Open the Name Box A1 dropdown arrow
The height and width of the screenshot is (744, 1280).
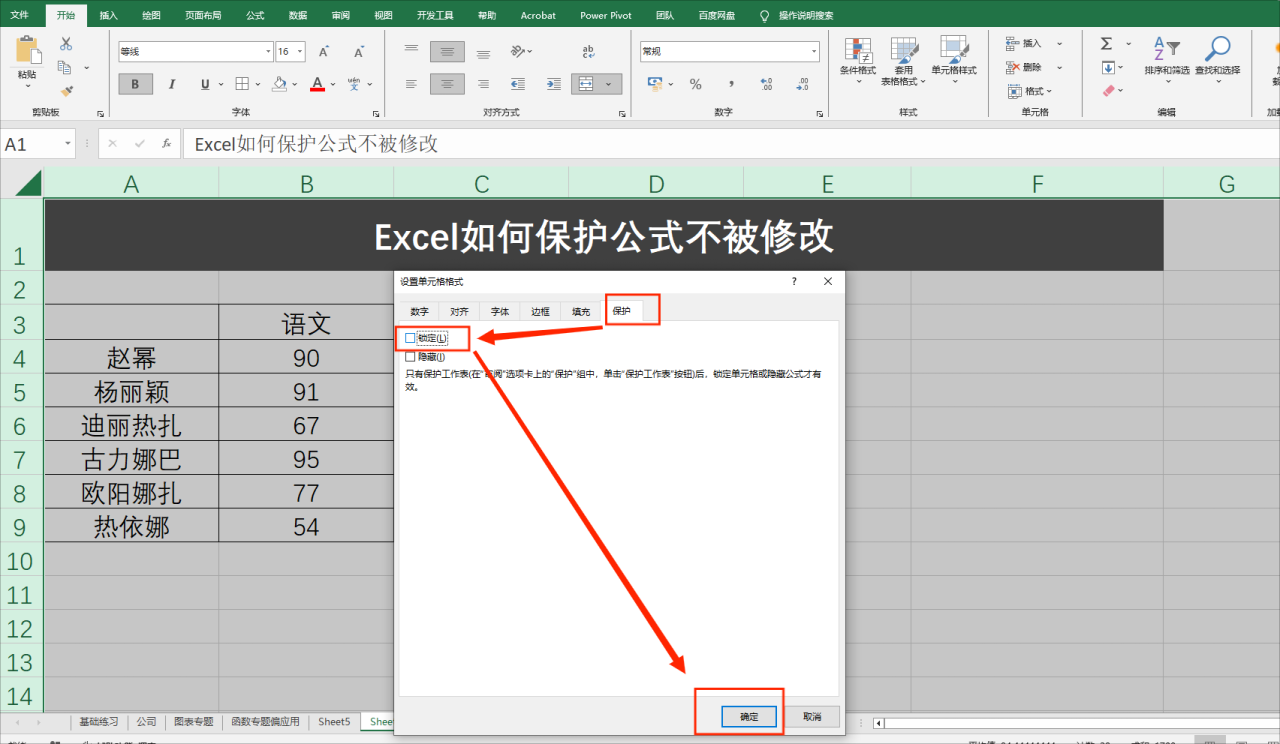point(68,144)
